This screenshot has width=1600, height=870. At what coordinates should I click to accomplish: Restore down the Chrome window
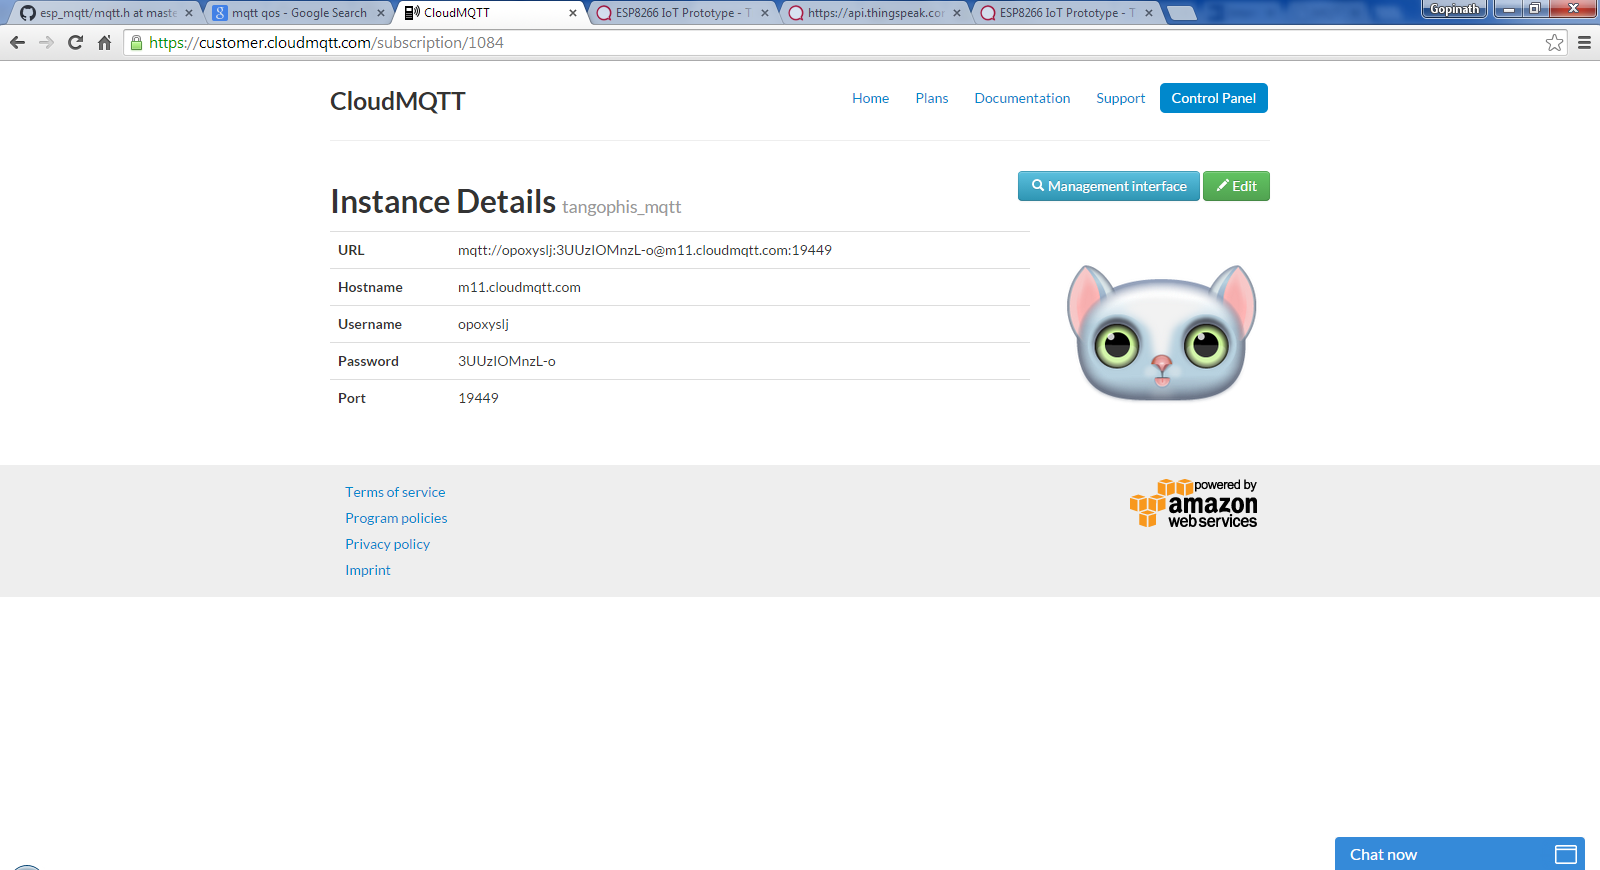pyautogui.click(x=1535, y=9)
